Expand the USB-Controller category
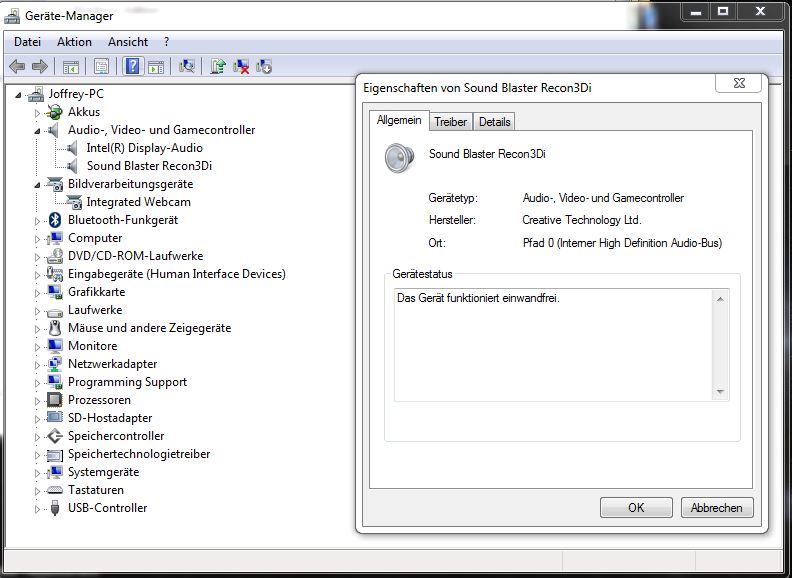Image resolution: width=792 pixels, height=578 pixels. pos(38,509)
